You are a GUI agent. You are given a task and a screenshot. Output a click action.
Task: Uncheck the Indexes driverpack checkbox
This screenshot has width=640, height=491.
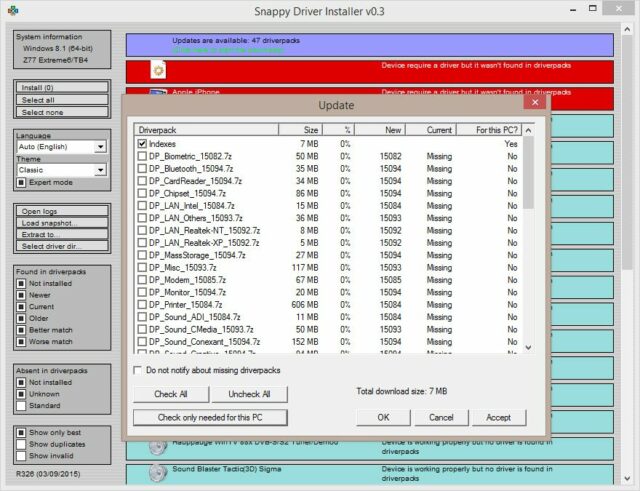(142, 144)
